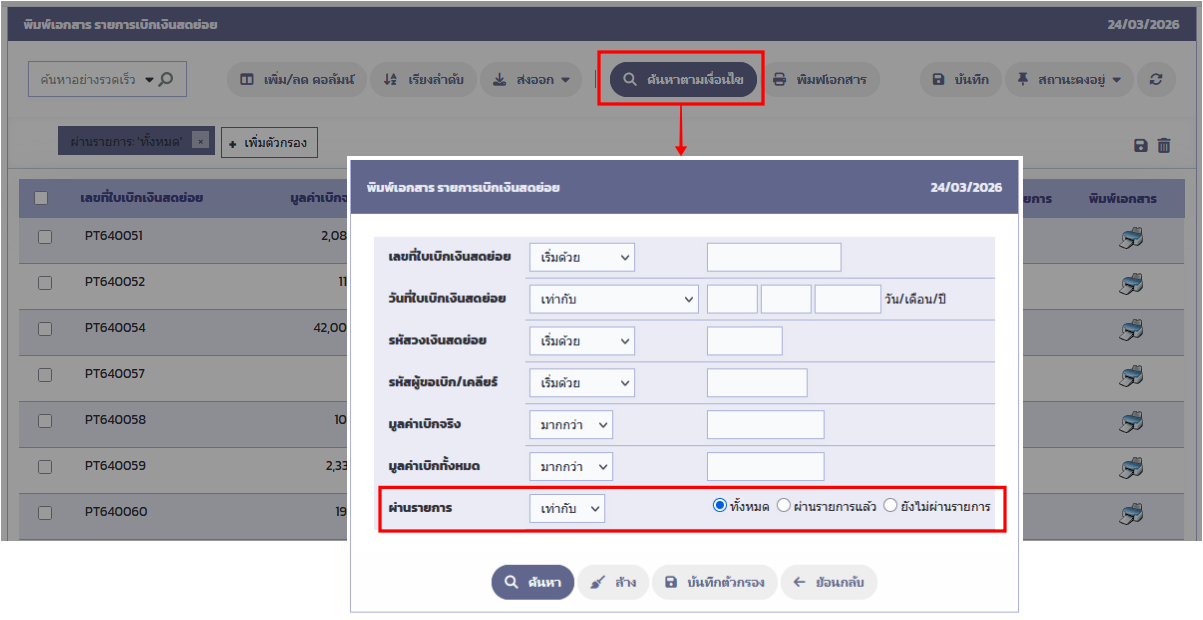Click the 'ย้อนกลับ' back button
Viewport: 1203px width, 620px height.
pos(829,582)
